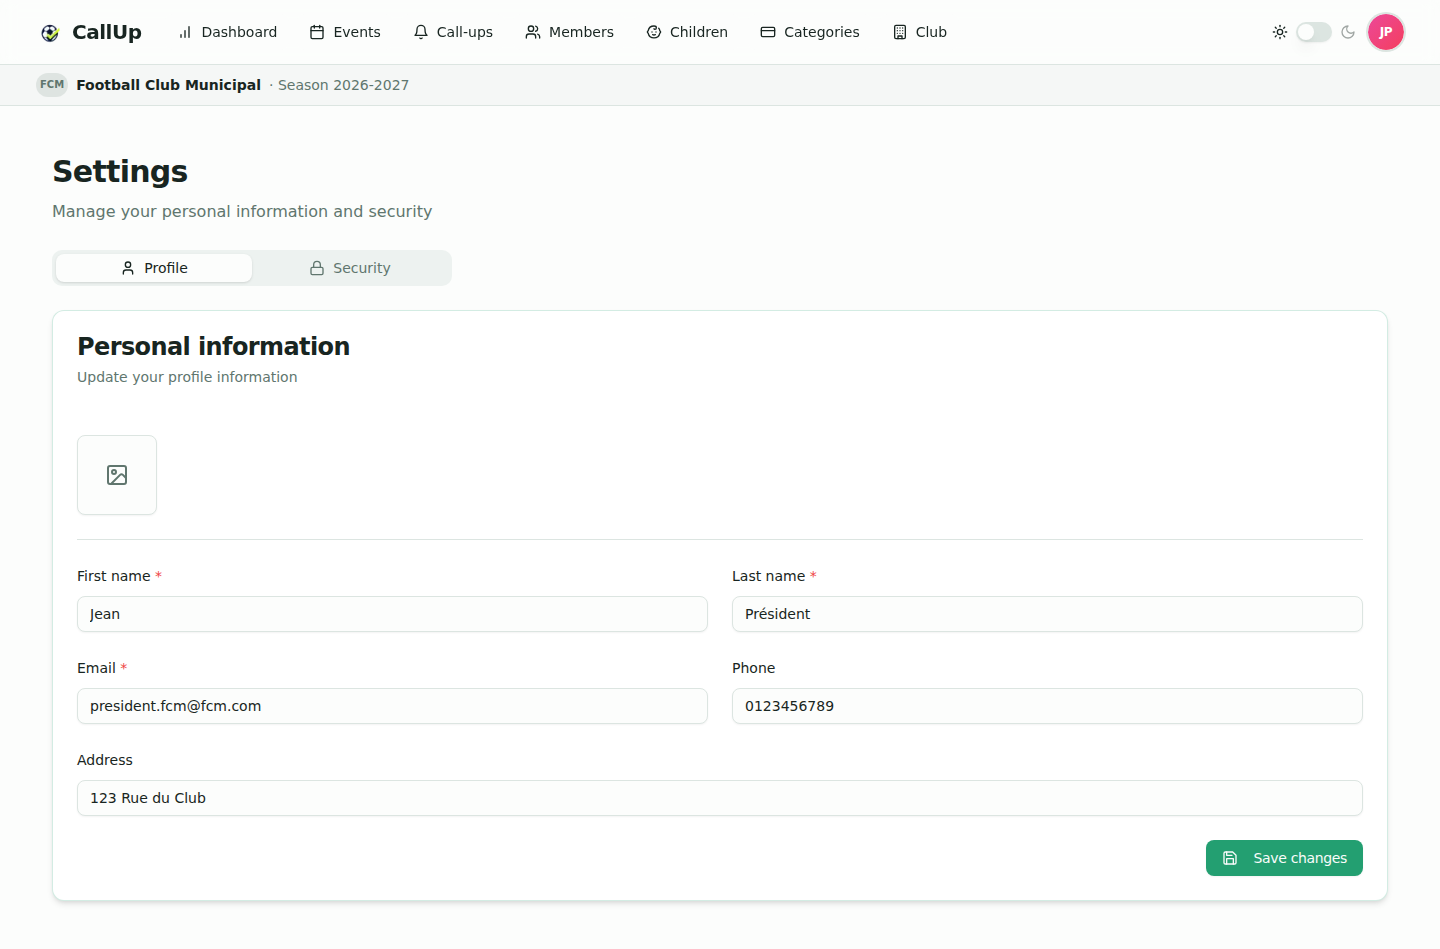Click into the Email input field
The image size is (1440, 949).
pyautogui.click(x=392, y=706)
